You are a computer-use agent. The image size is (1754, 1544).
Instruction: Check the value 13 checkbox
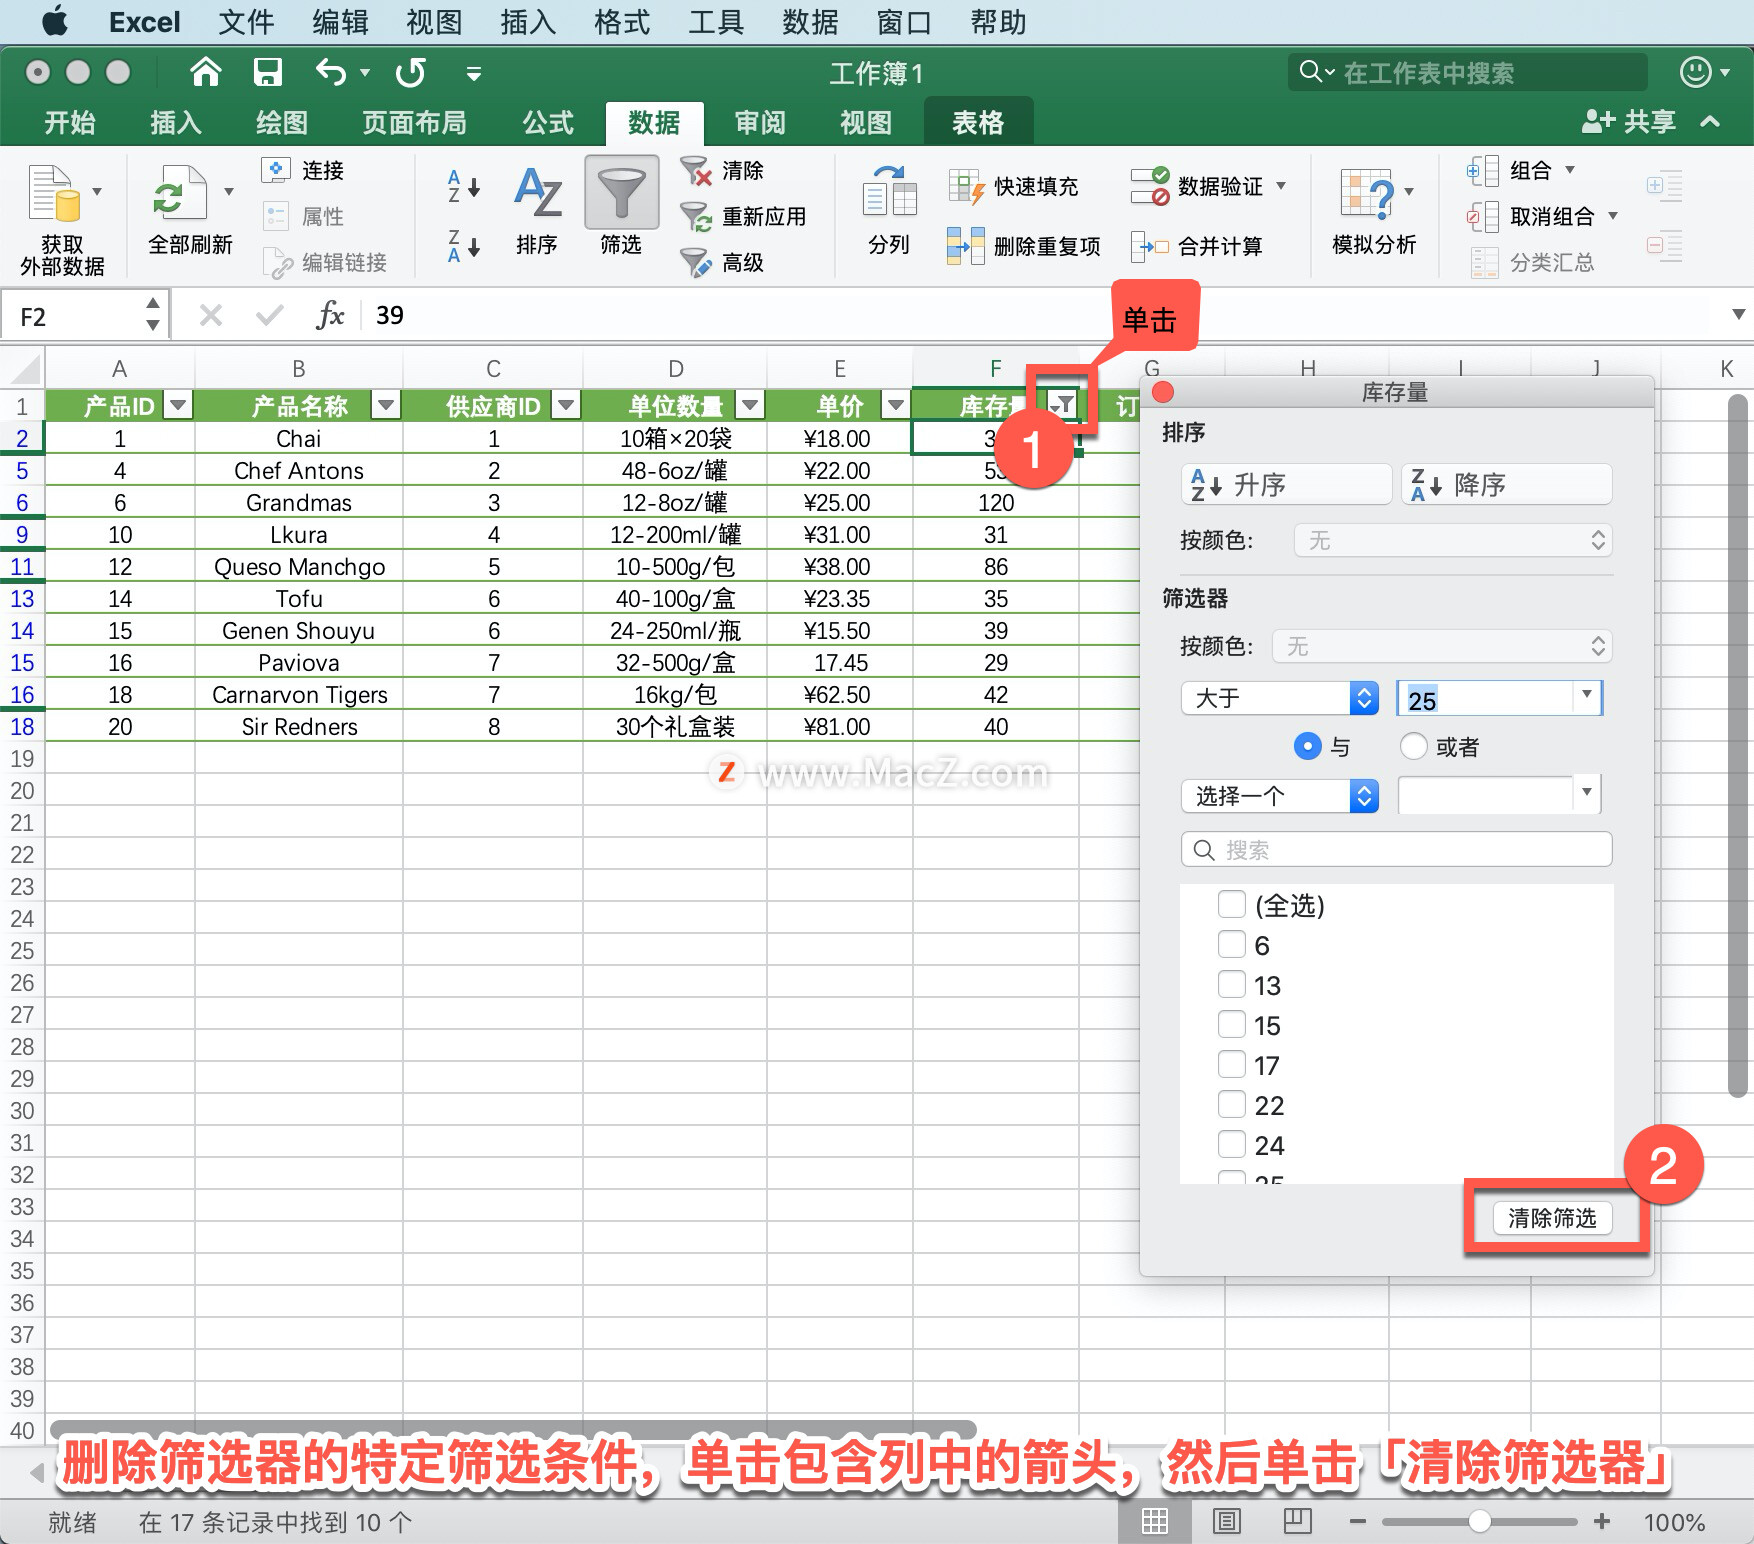click(1232, 984)
